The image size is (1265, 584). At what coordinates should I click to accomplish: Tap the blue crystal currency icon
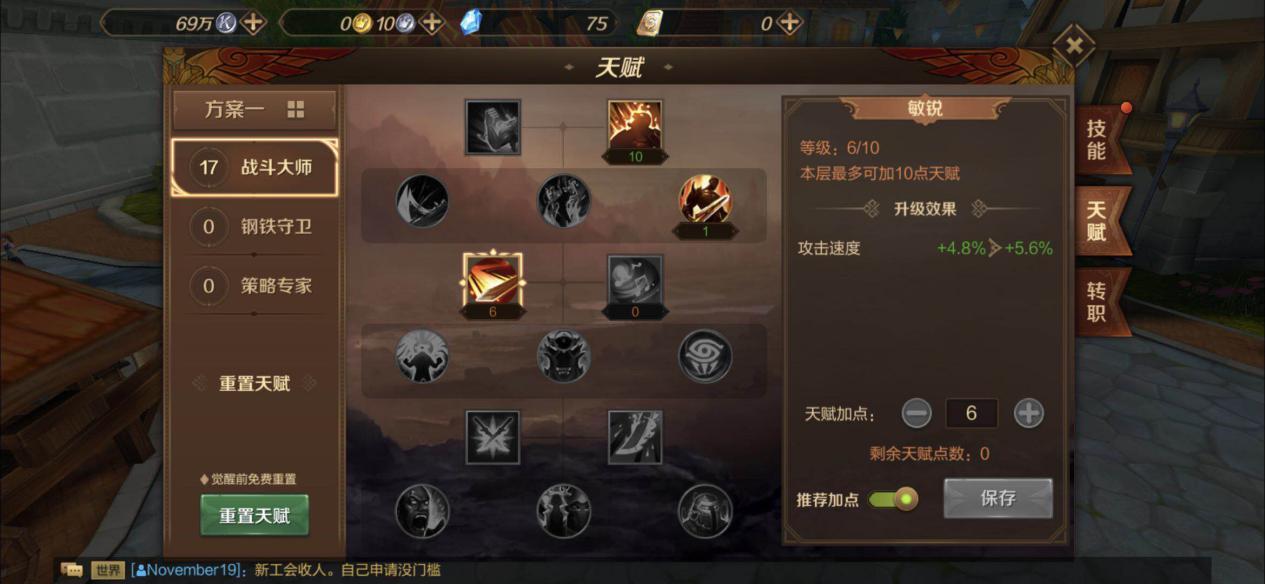471,22
